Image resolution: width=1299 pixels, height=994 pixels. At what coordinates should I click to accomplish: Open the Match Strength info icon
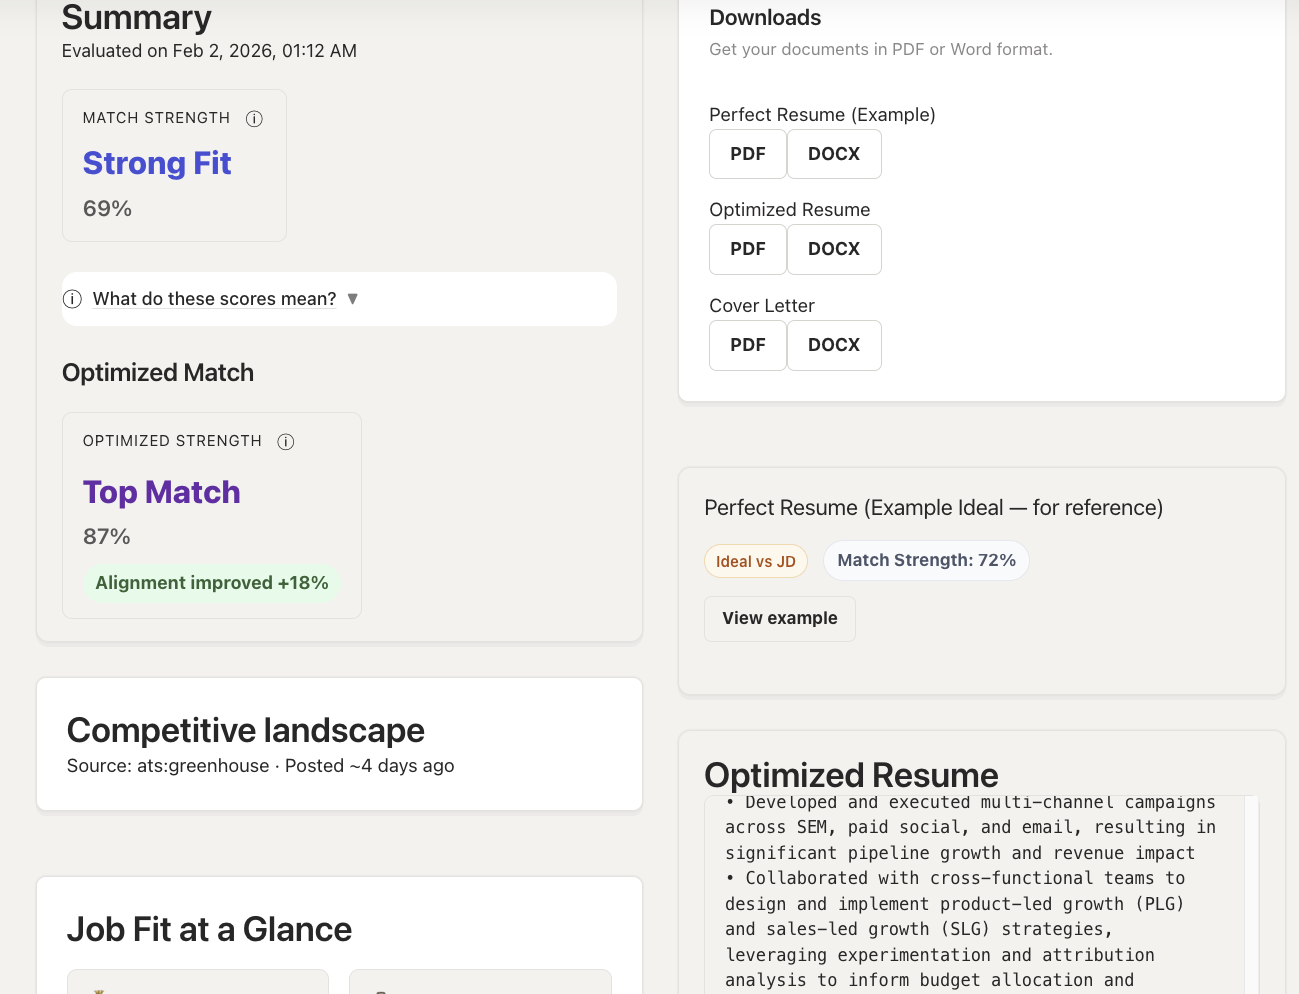(x=254, y=118)
